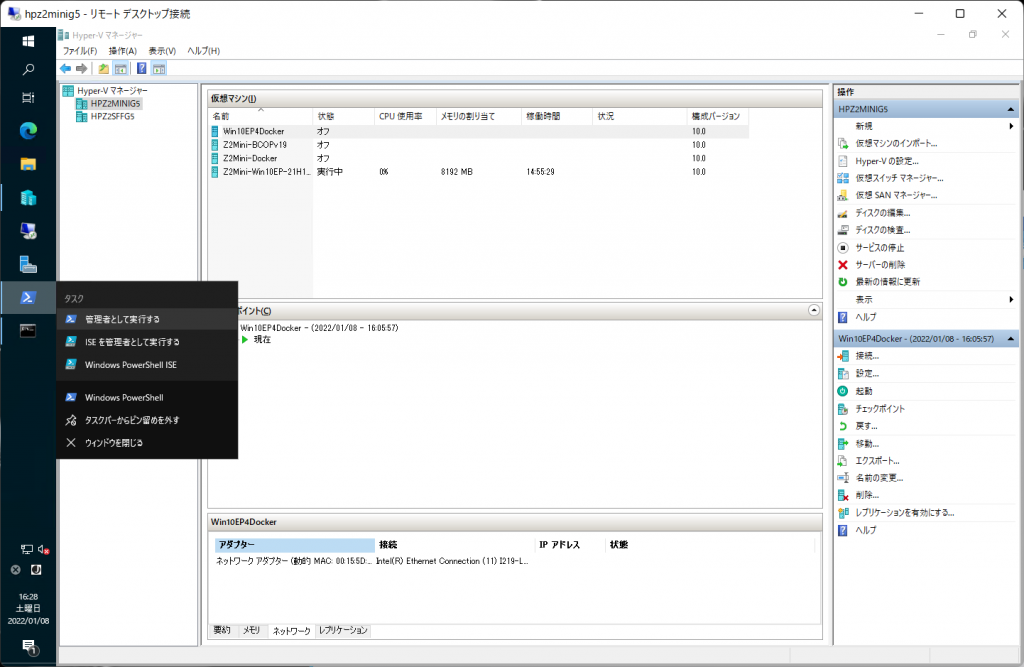Open ヘルプ in the HPZ2MINIG5 actions section
The height and width of the screenshot is (667, 1024).
(x=866, y=317)
